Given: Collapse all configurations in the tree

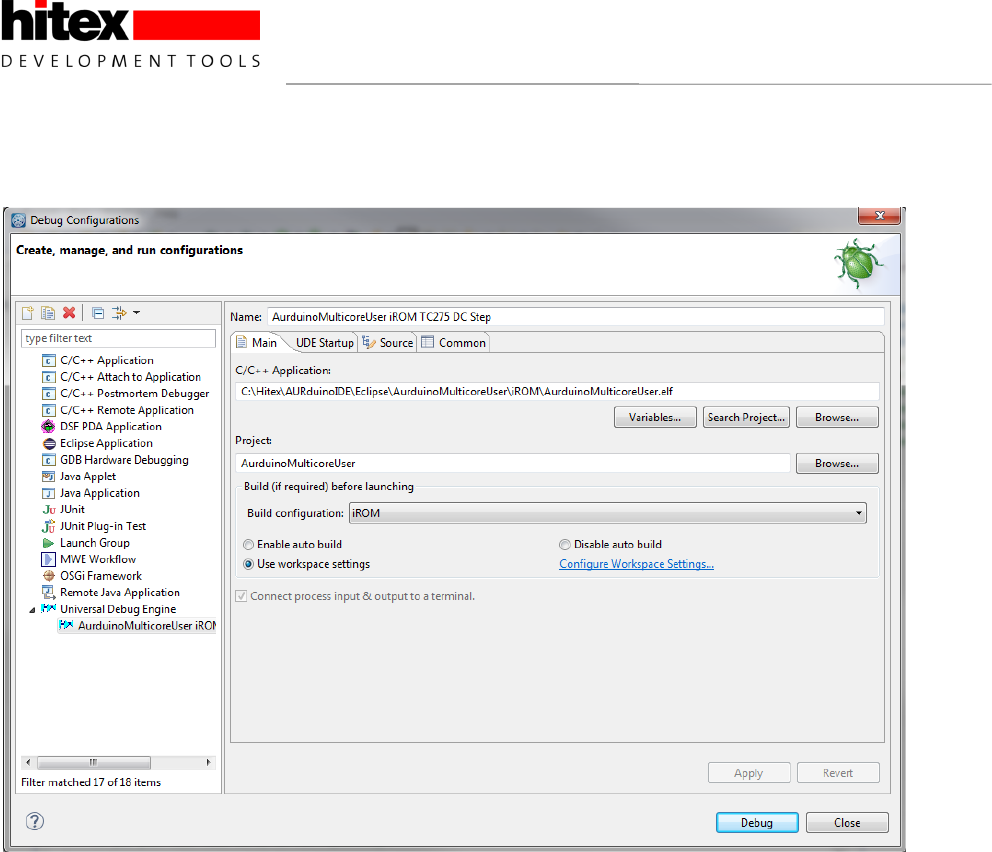Looking at the screenshot, I should [97, 312].
